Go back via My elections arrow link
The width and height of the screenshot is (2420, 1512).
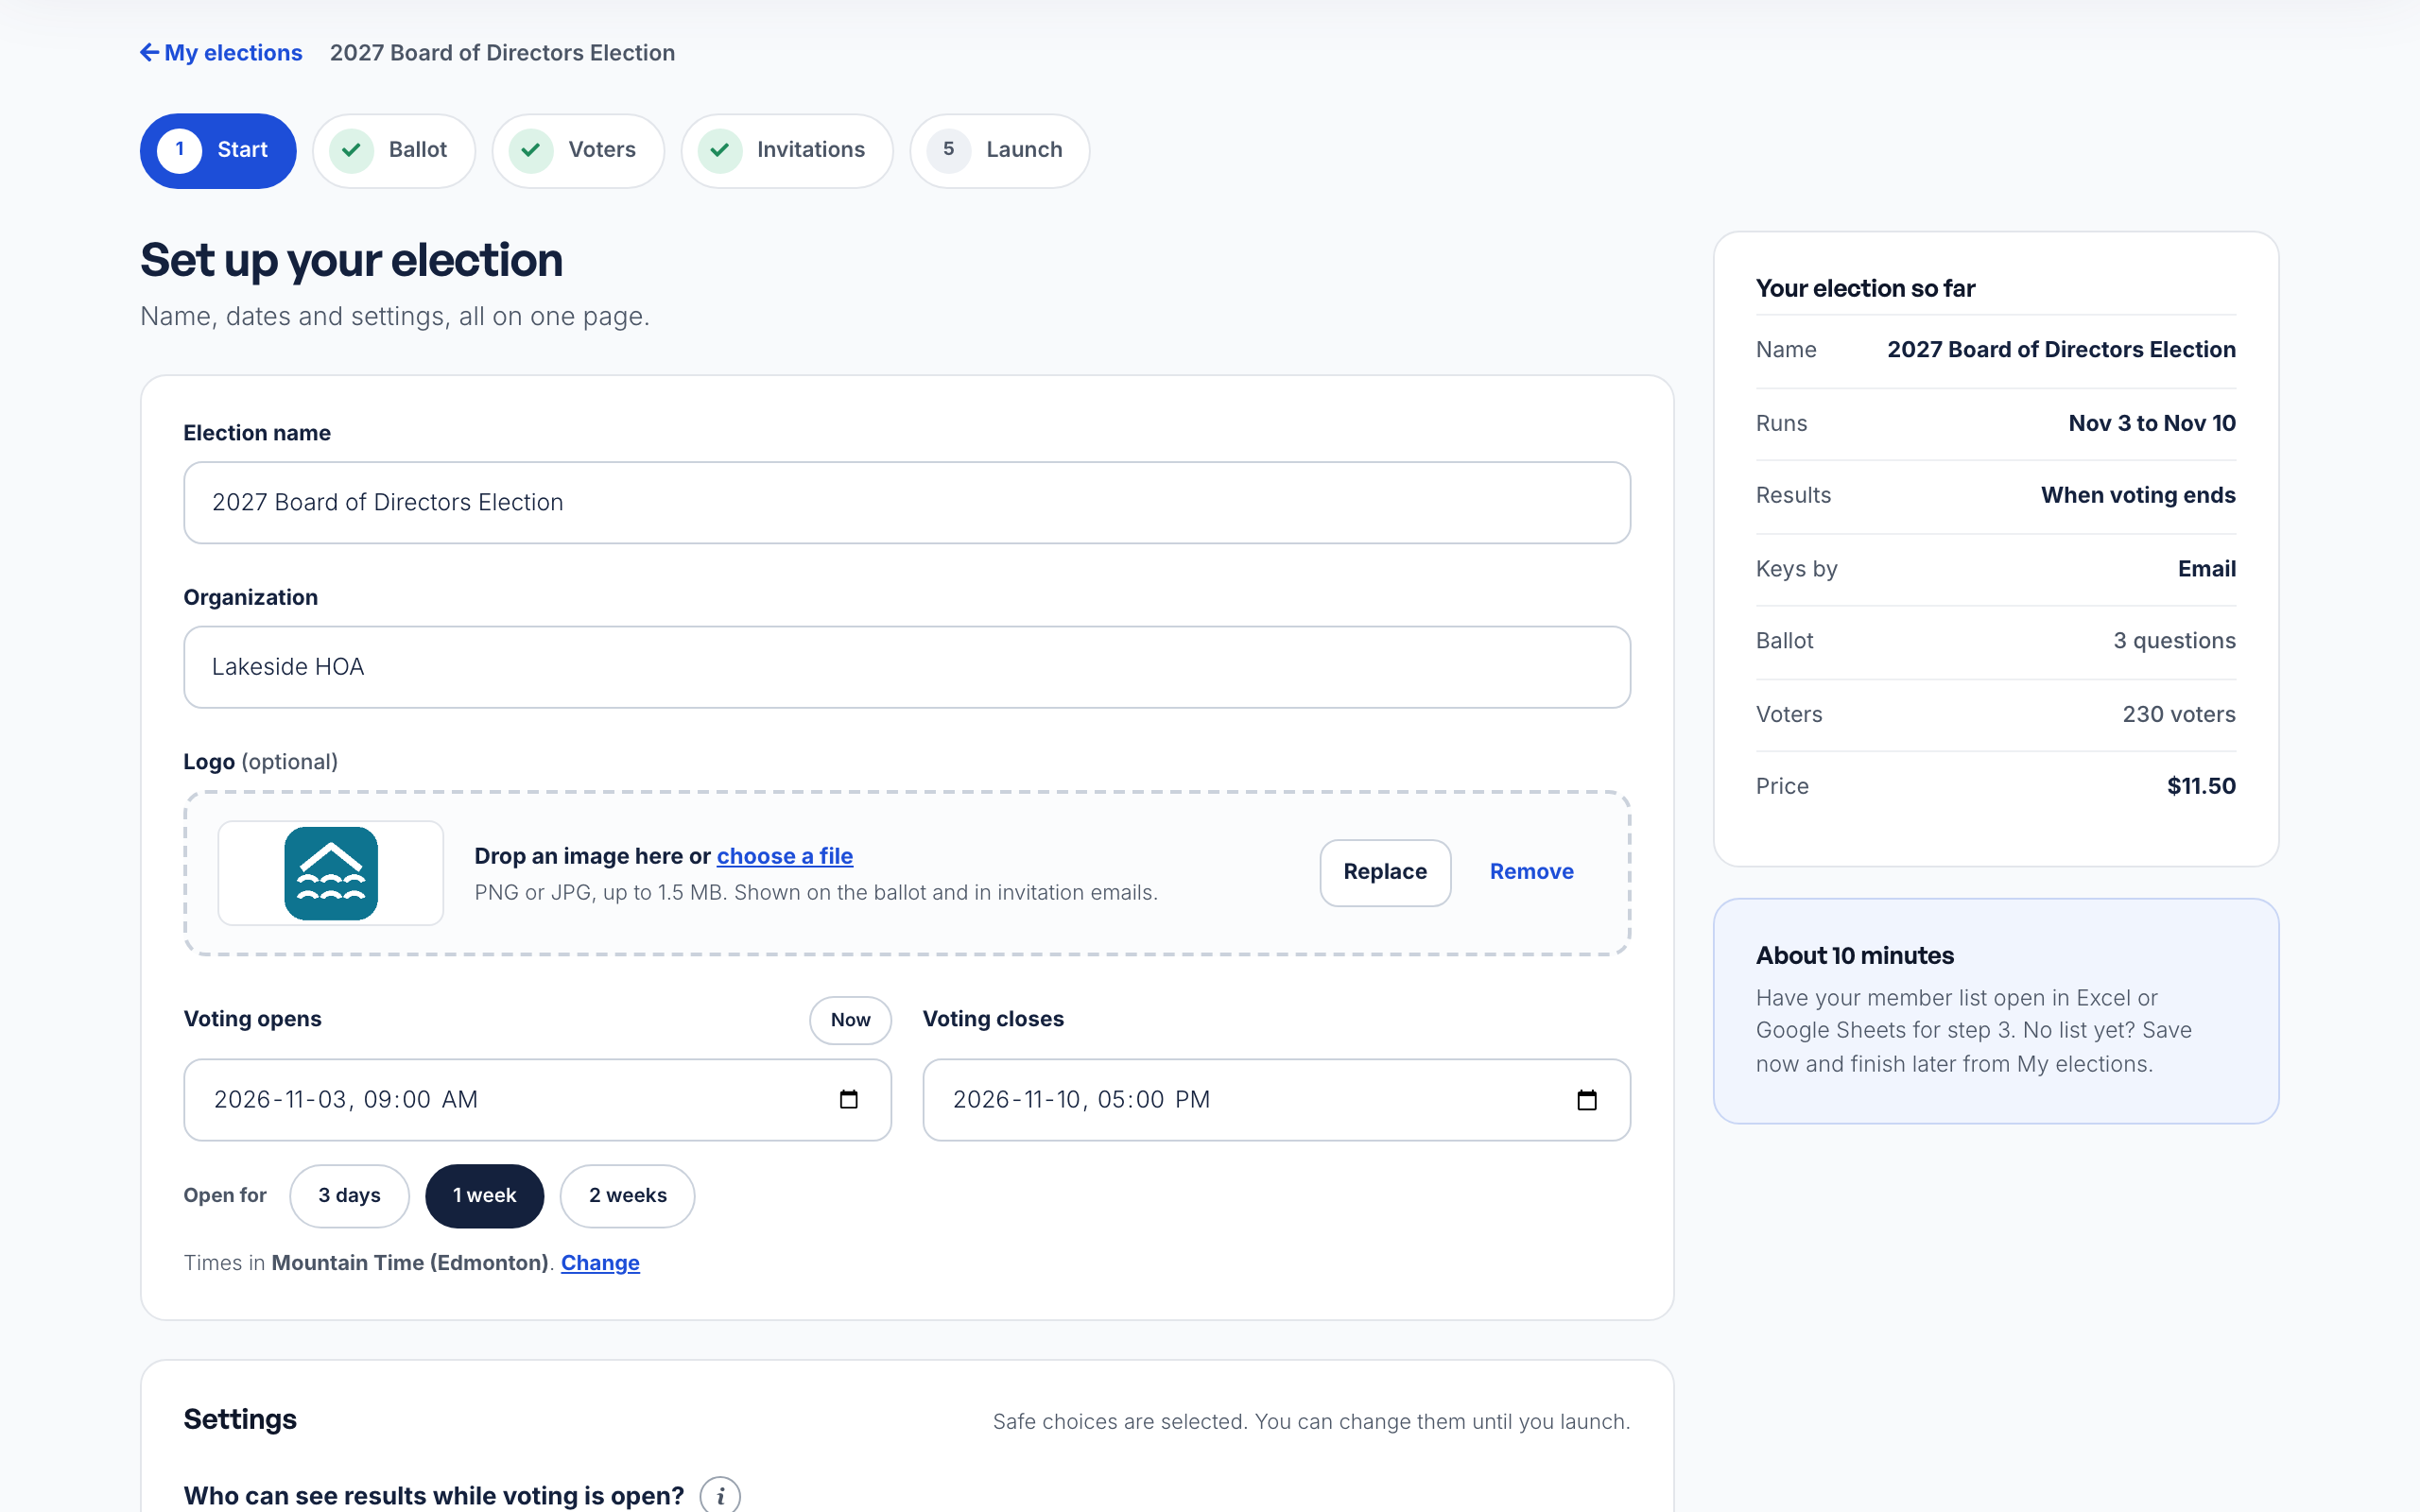click(221, 53)
